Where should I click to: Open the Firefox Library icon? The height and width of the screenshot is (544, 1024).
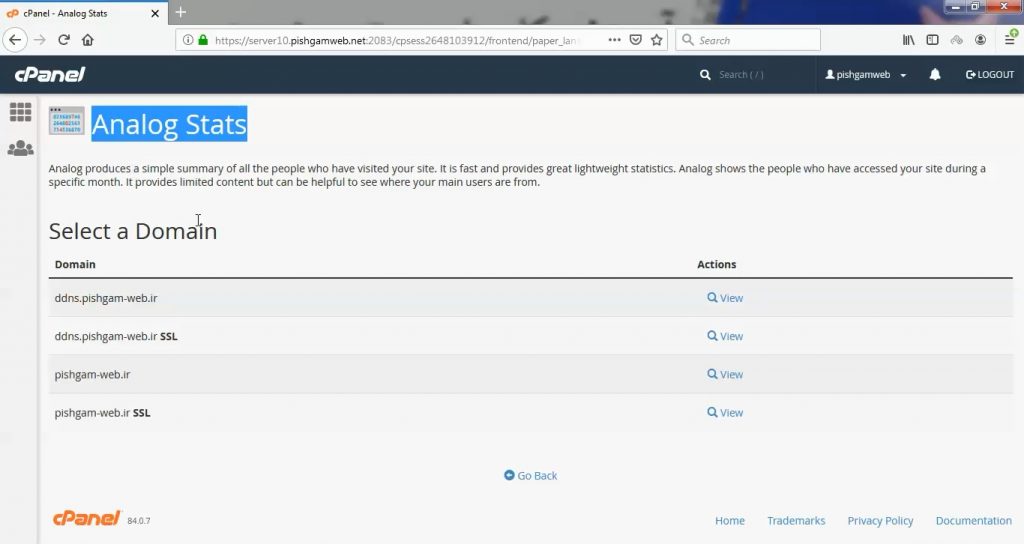(x=908, y=40)
